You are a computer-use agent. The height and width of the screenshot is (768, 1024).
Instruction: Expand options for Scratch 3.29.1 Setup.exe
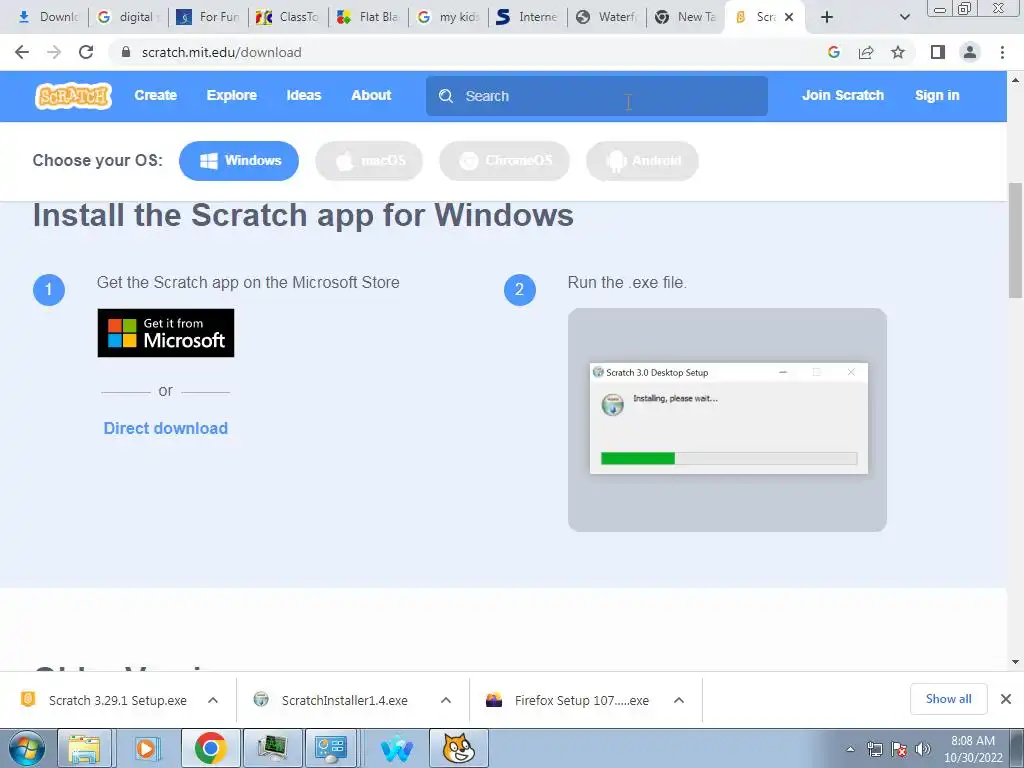[x=213, y=700]
